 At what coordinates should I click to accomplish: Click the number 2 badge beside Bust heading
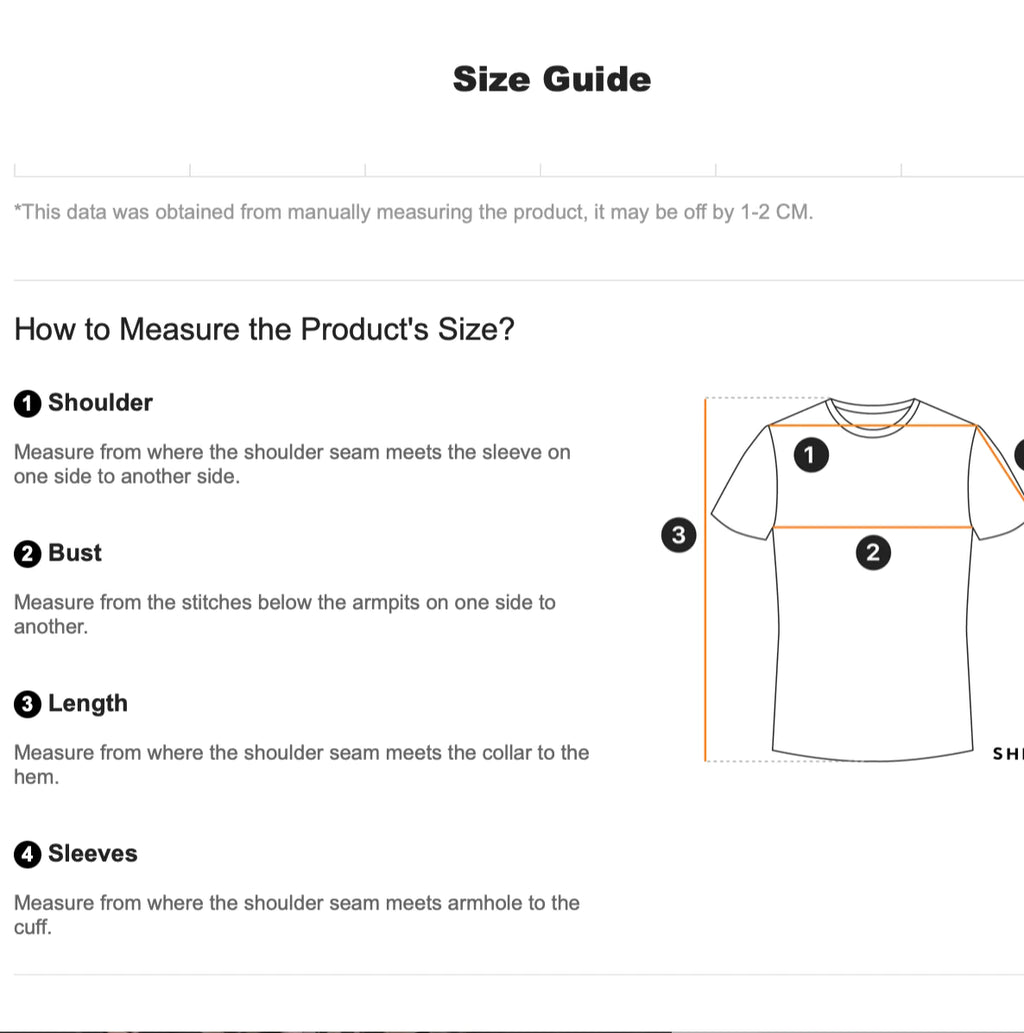click(x=27, y=554)
